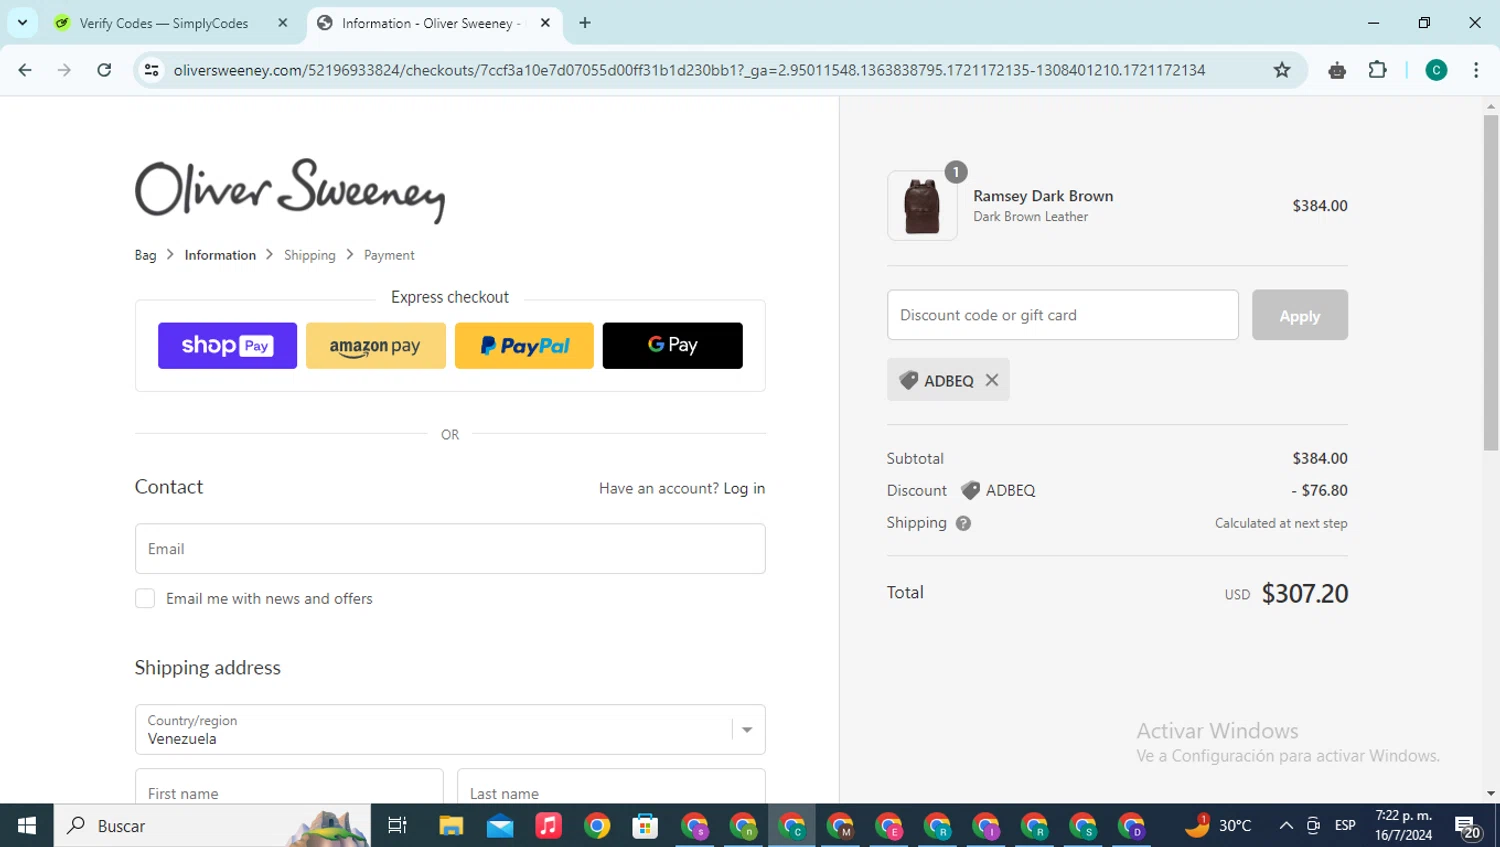Open the Extensions puzzle icon

1377,70
